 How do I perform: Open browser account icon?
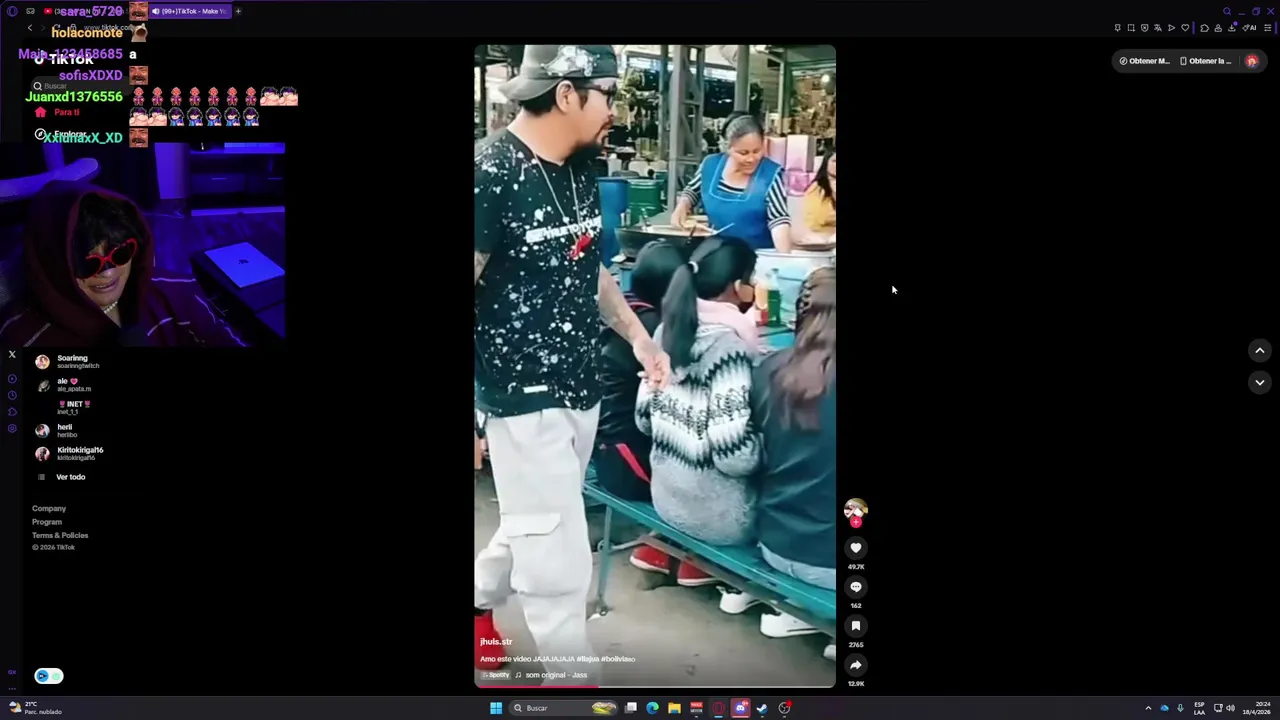(1218, 28)
